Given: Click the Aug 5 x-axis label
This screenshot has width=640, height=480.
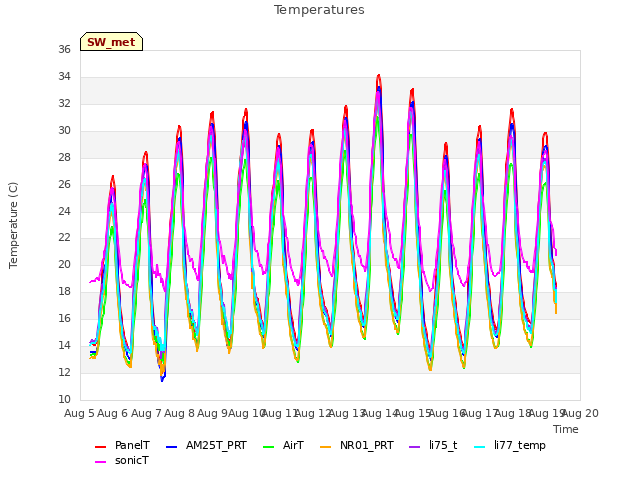Looking at the screenshot, I should [79, 413].
